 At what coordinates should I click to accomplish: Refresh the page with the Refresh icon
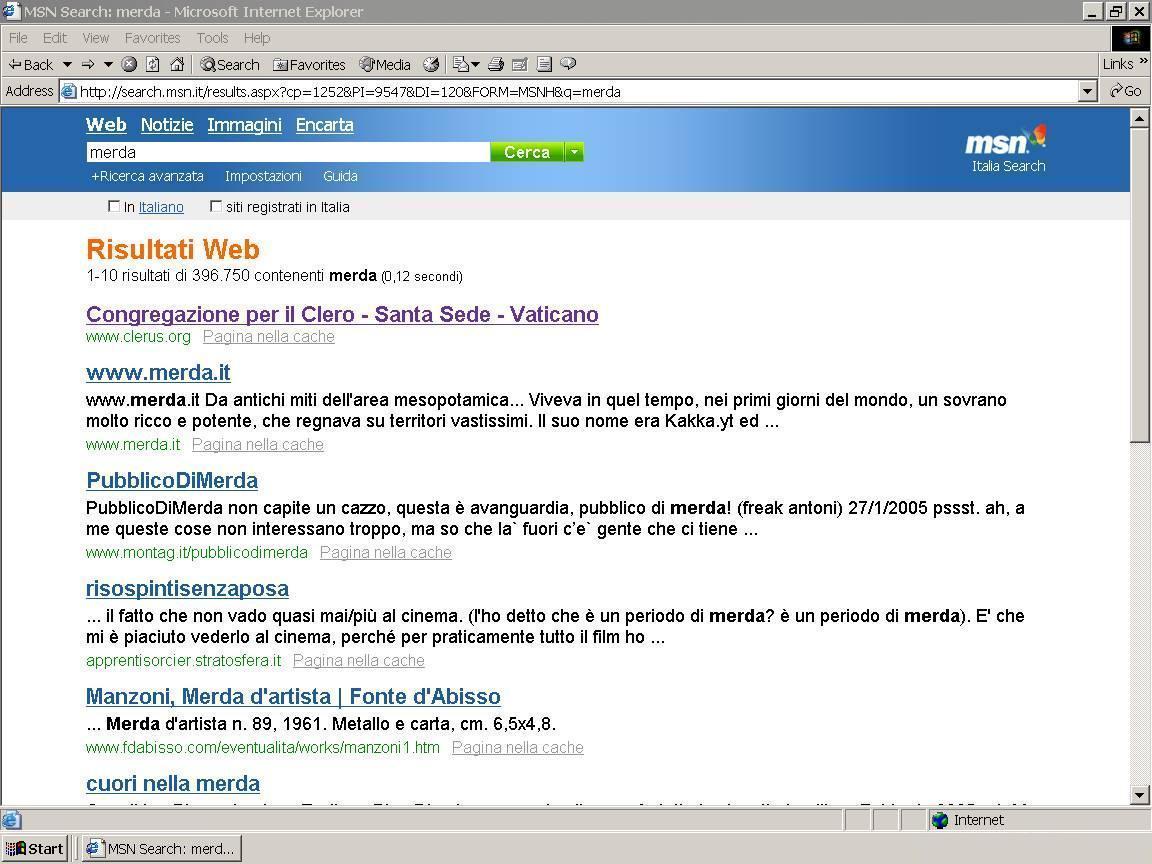pos(153,65)
